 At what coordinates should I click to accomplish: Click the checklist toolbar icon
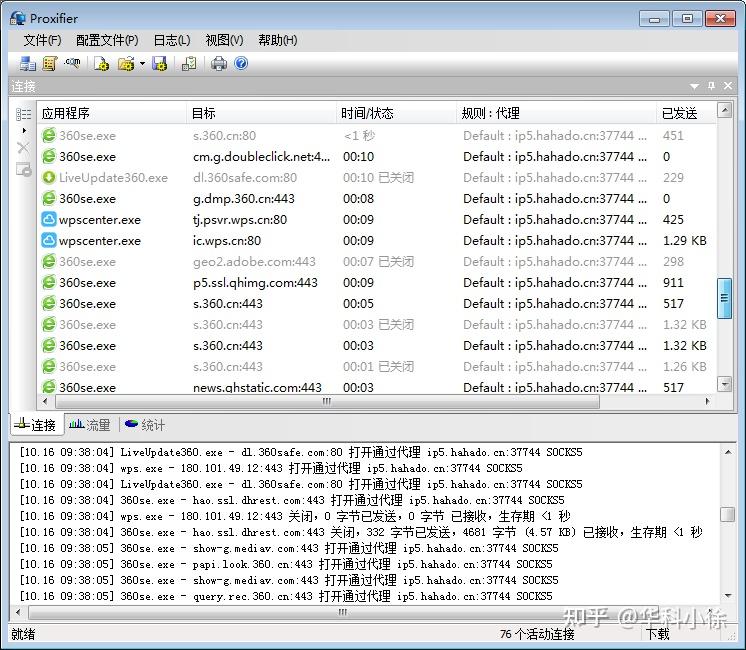point(189,63)
